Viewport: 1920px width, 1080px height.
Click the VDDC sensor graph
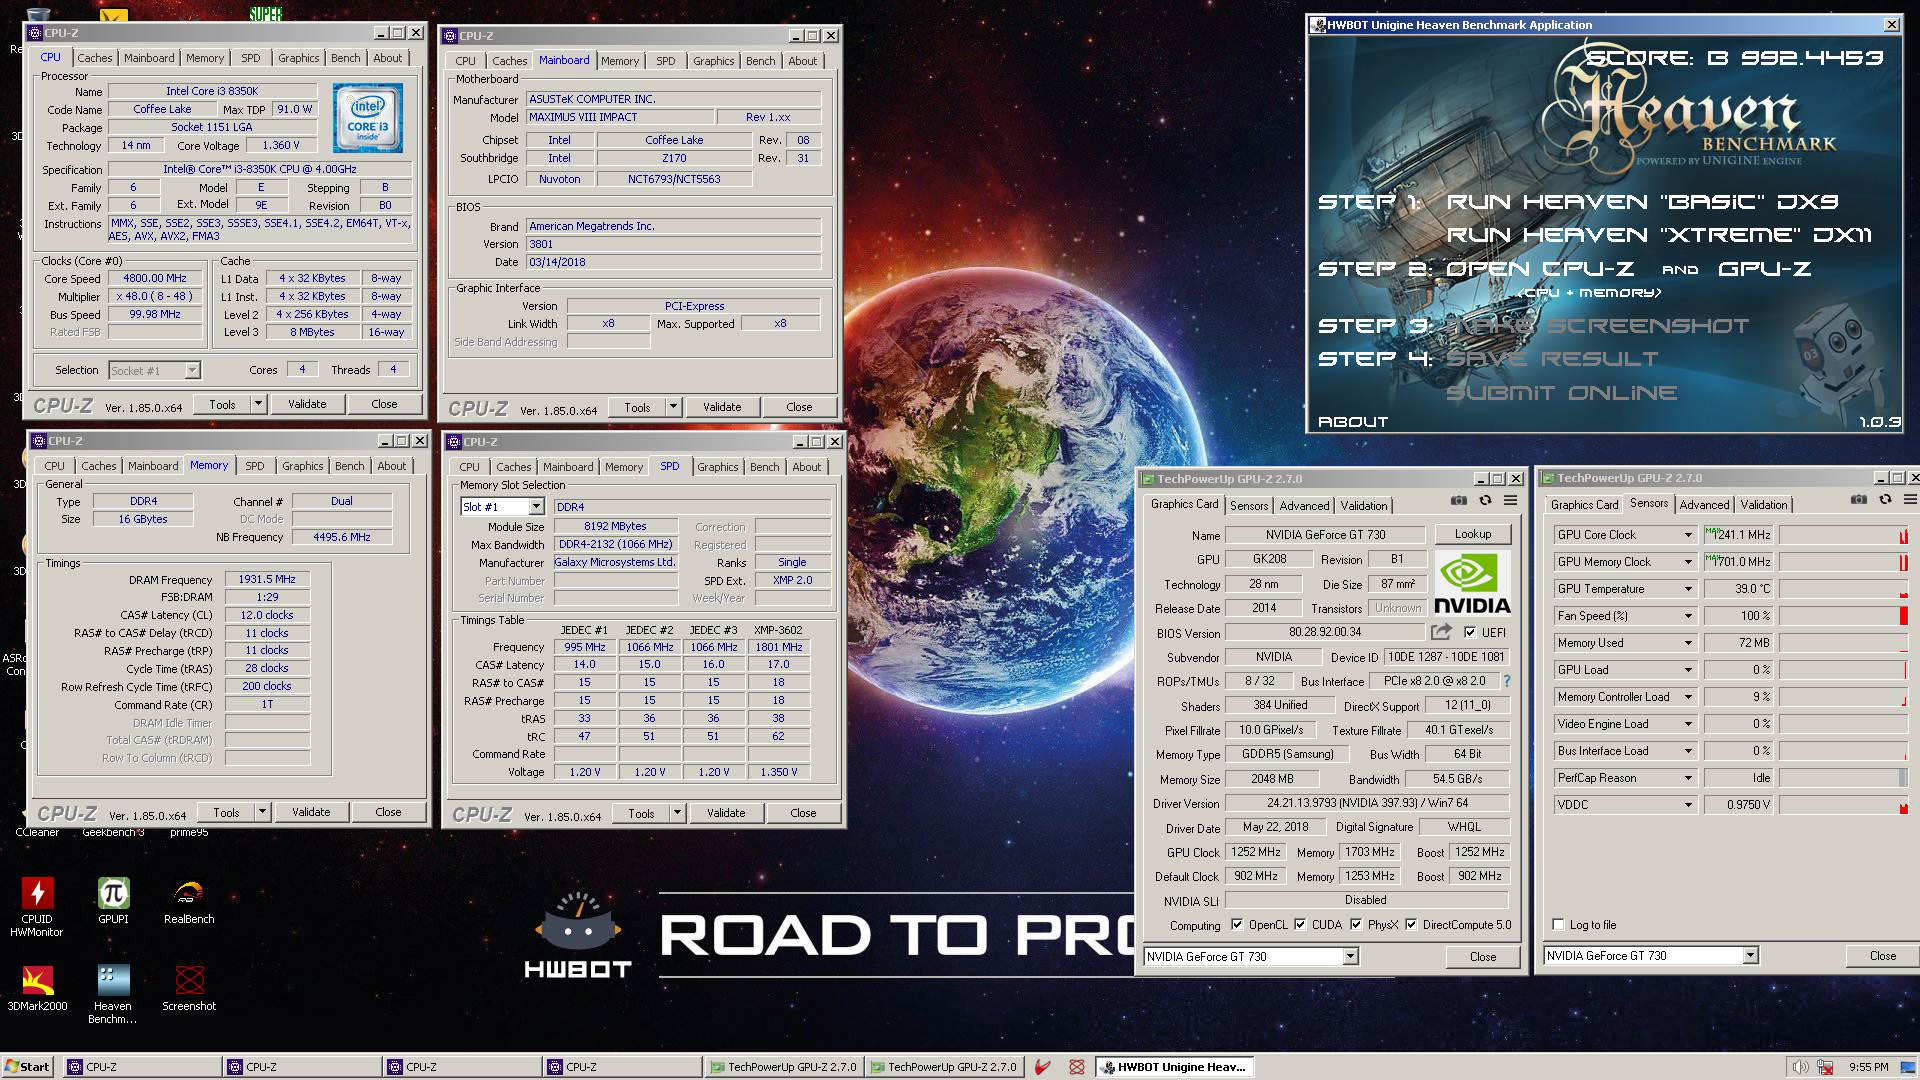pyautogui.click(x=1843, y=805)
